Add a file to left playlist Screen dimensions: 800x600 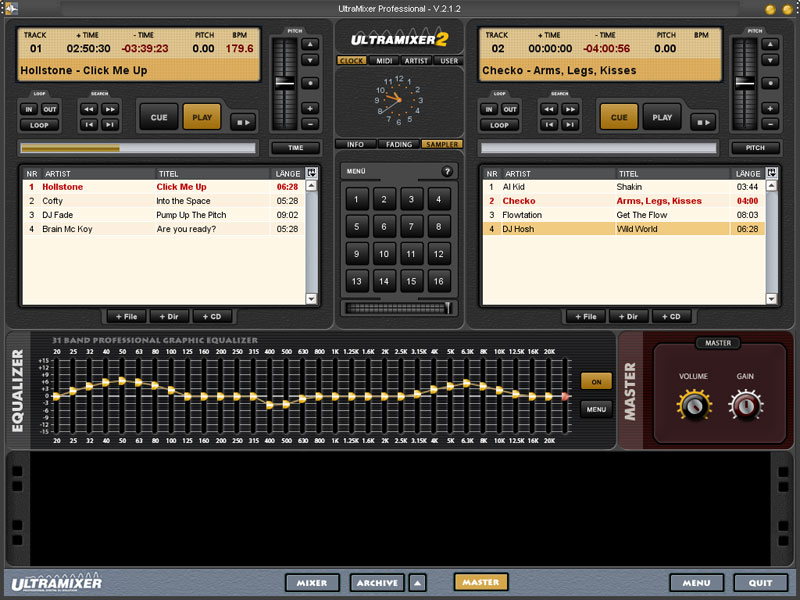(127, 317)
